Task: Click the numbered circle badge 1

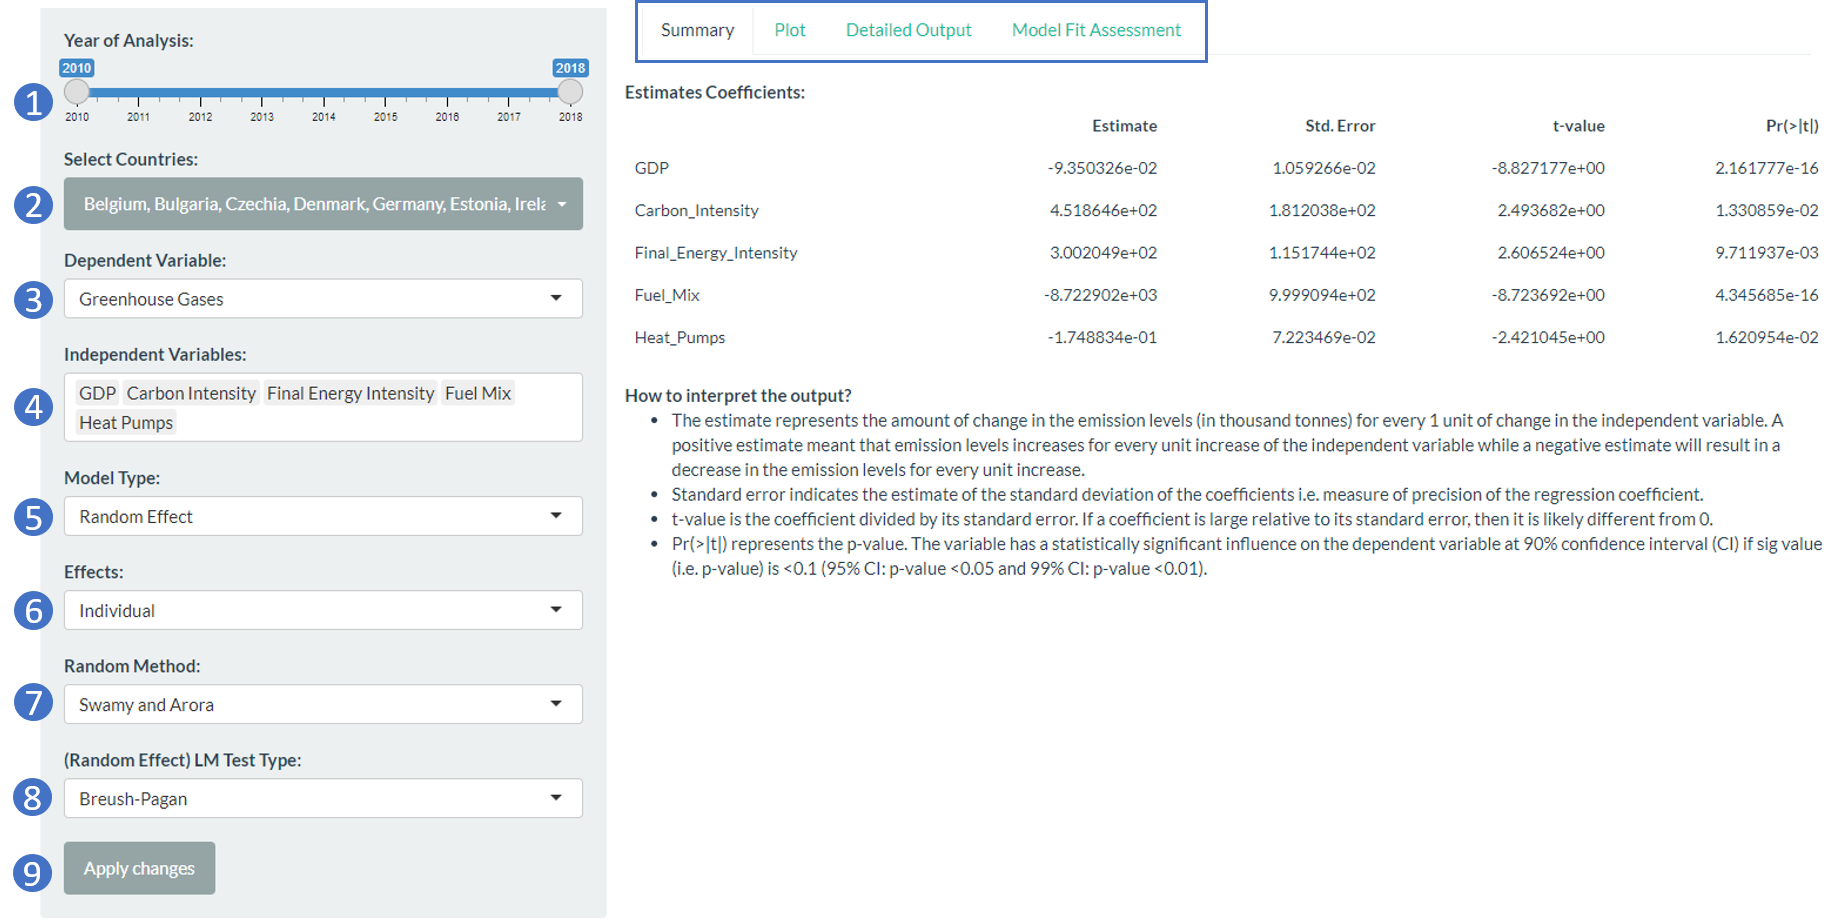Action: click(33, 103)
